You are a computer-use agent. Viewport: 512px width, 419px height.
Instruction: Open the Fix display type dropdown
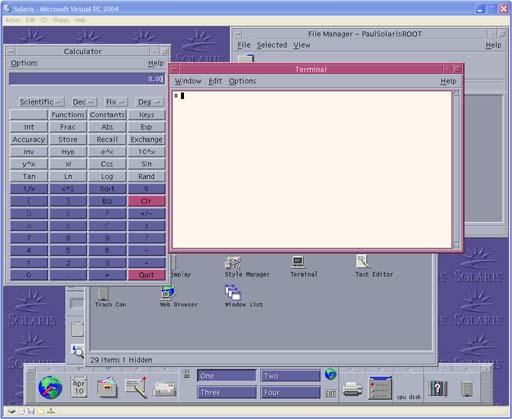[115, 102]
